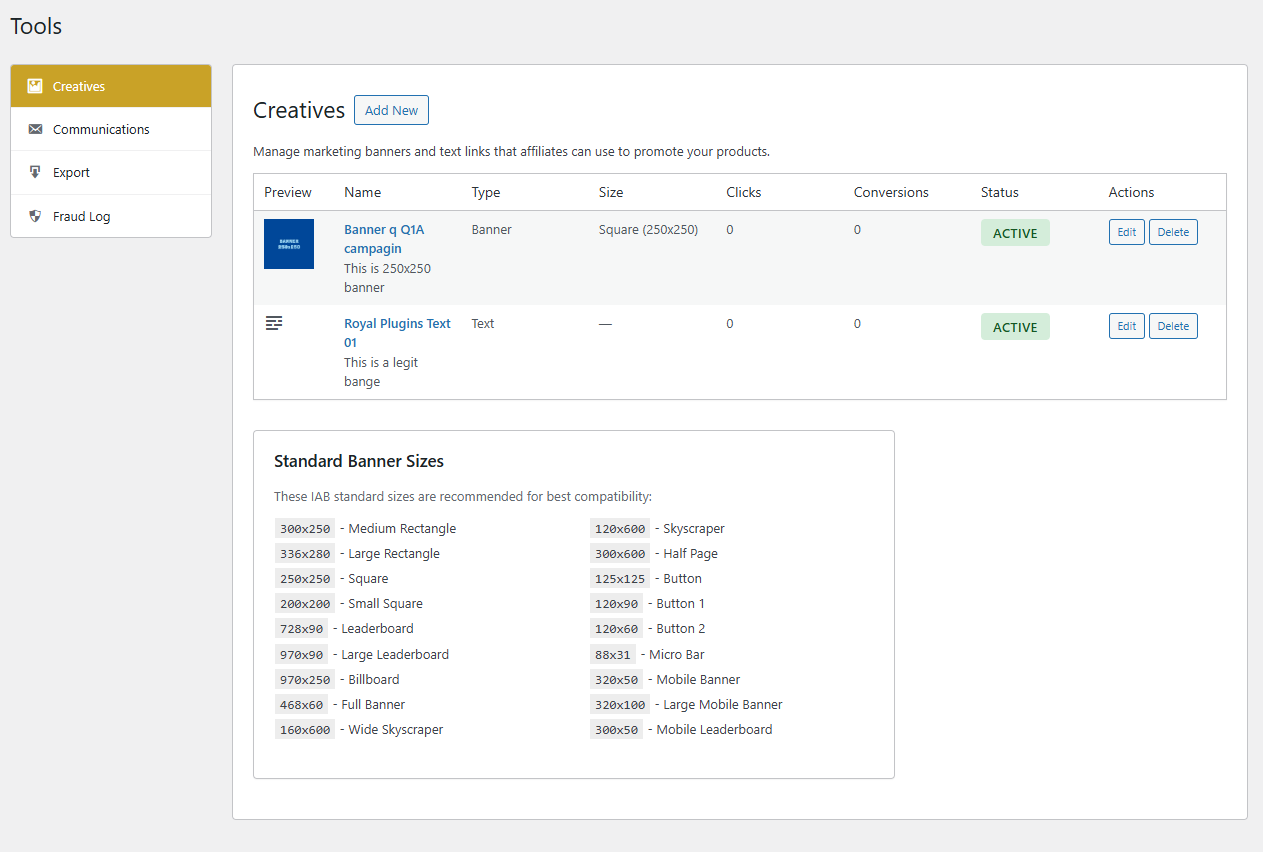The height and width of the screenshot is (852, 1263).
Task: Click the Fraud Log shield icon
Action: pos(35,216)
